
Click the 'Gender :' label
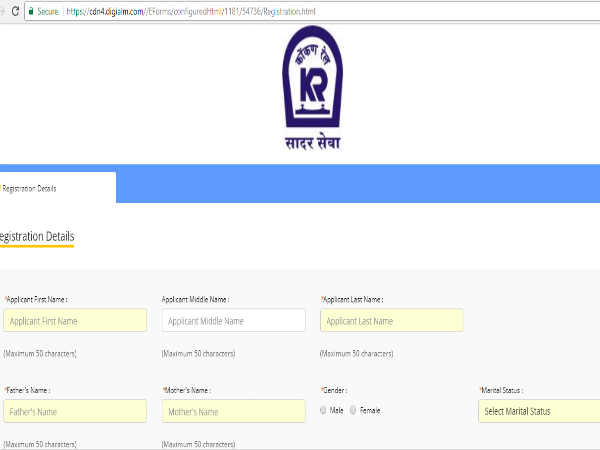click(334, 390)
